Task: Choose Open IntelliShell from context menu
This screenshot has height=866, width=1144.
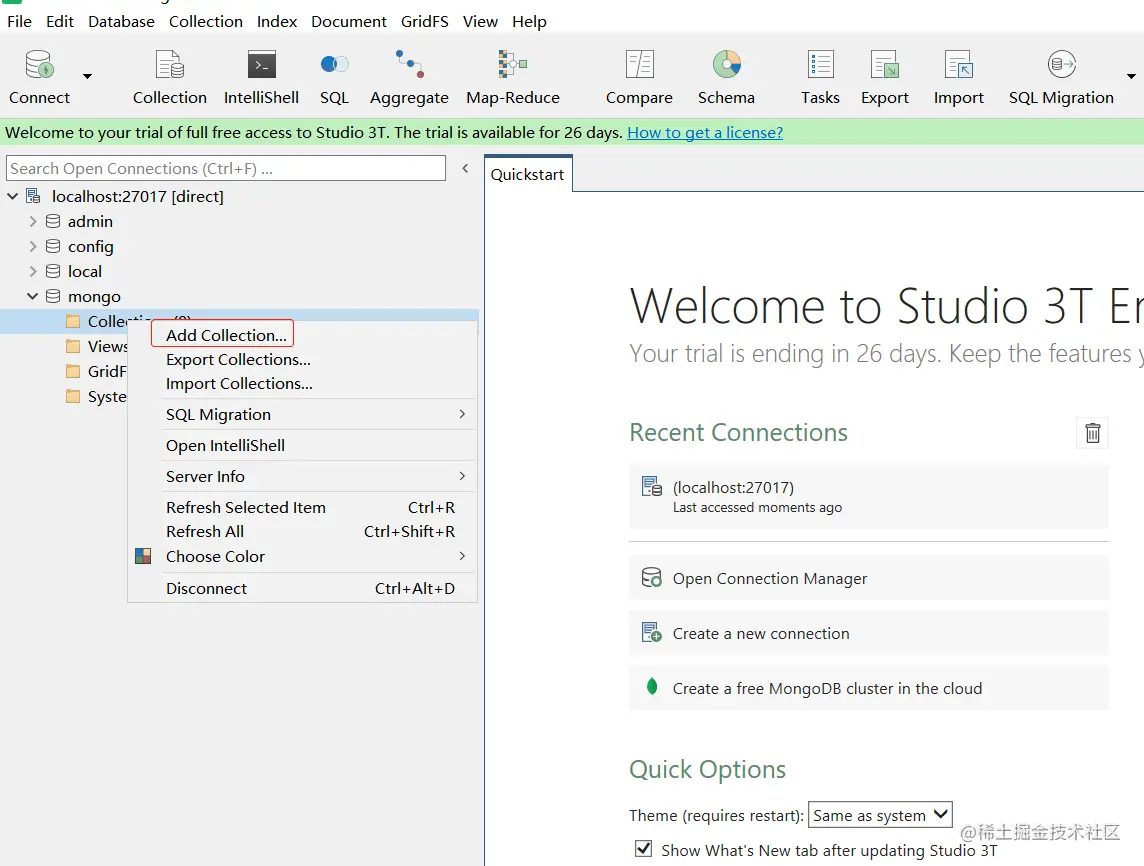Action: (x=303, y=446)
